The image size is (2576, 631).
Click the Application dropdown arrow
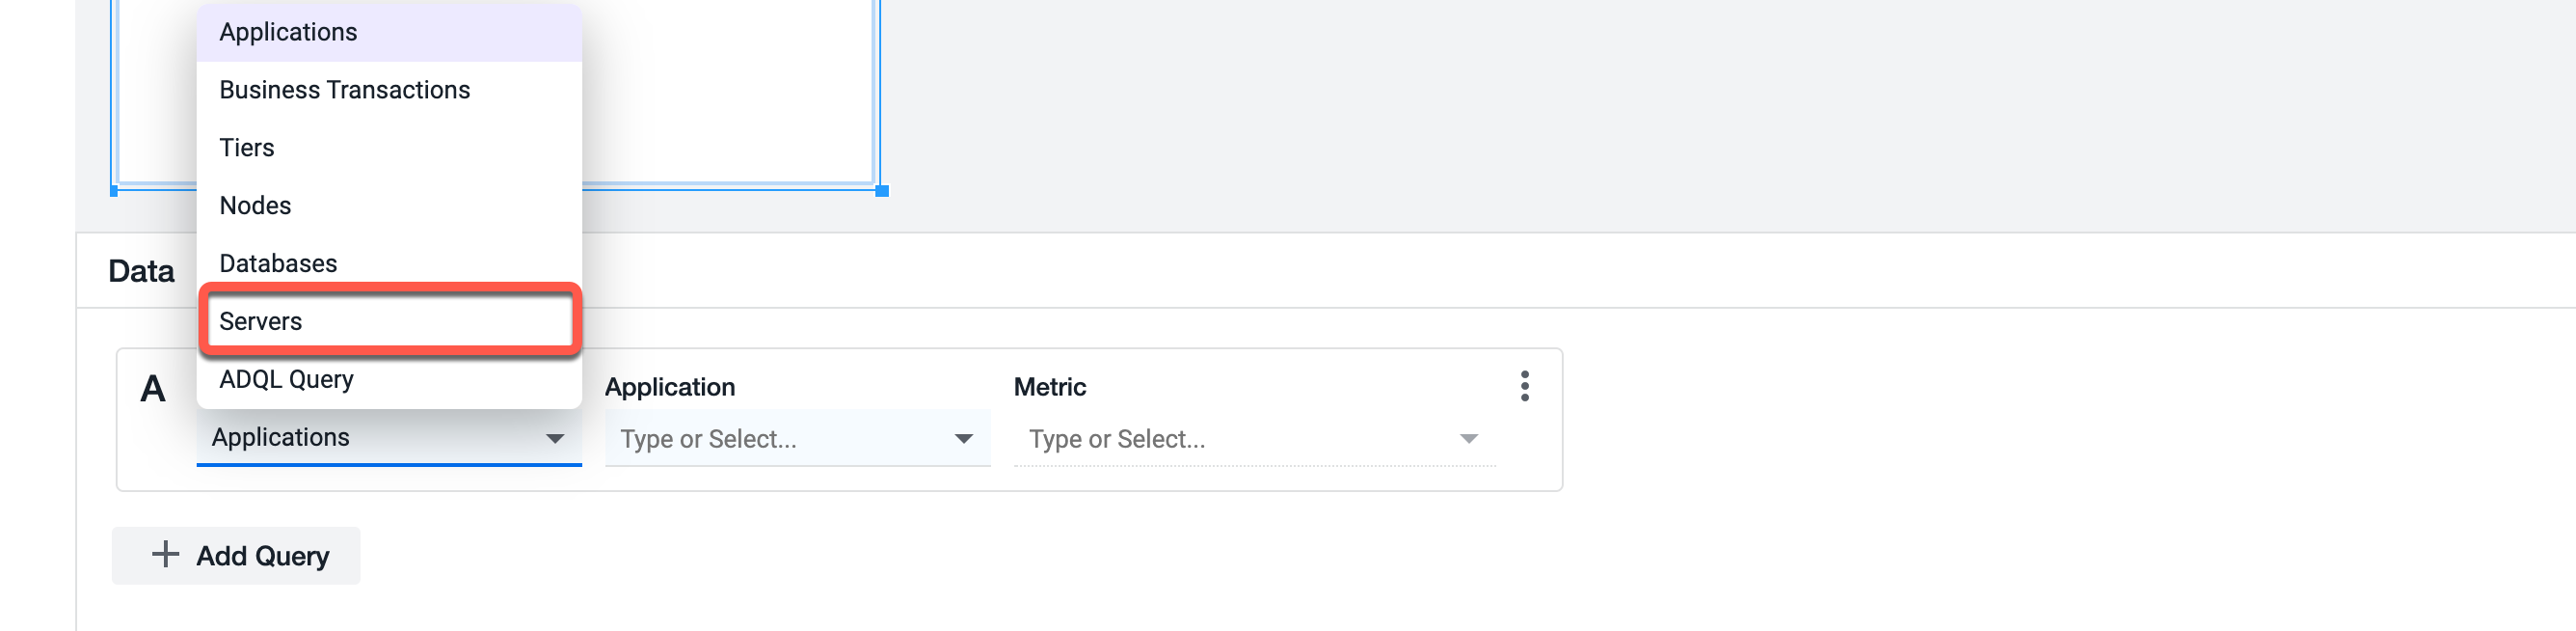(963, 439)
